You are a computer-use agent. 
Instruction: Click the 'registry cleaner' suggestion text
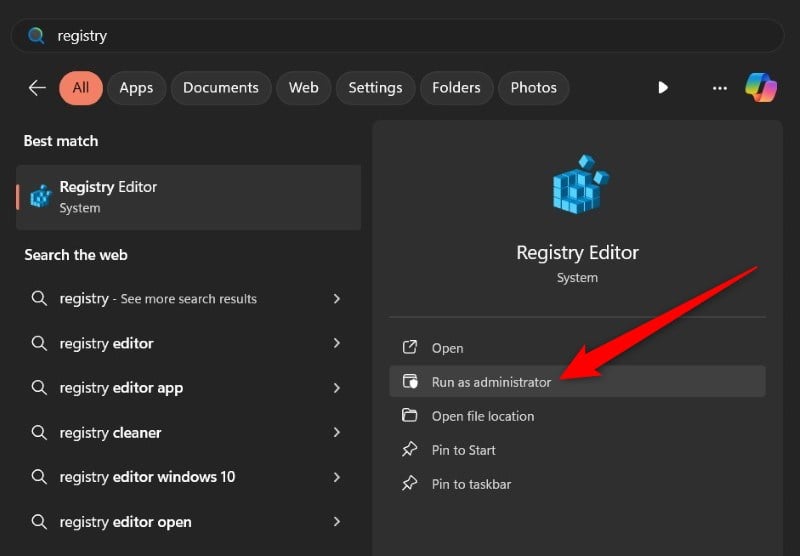tap(110, 433)
